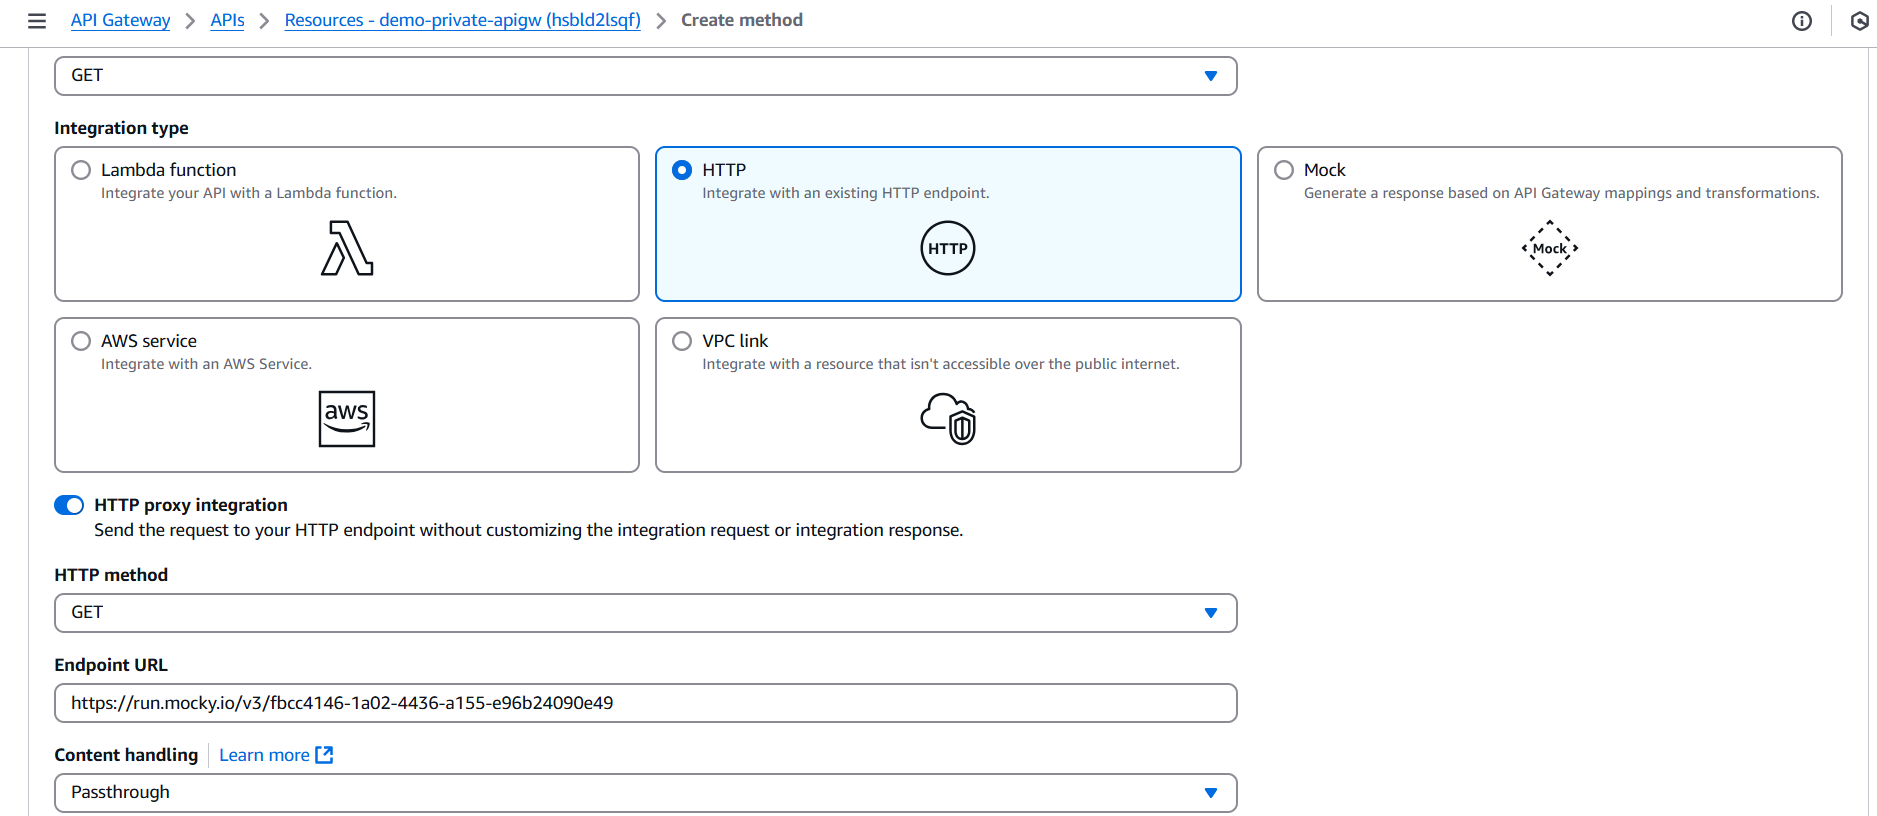
Task: Click 'Integrate with an existing HTTP endpoint.' text
Action: 846,193
